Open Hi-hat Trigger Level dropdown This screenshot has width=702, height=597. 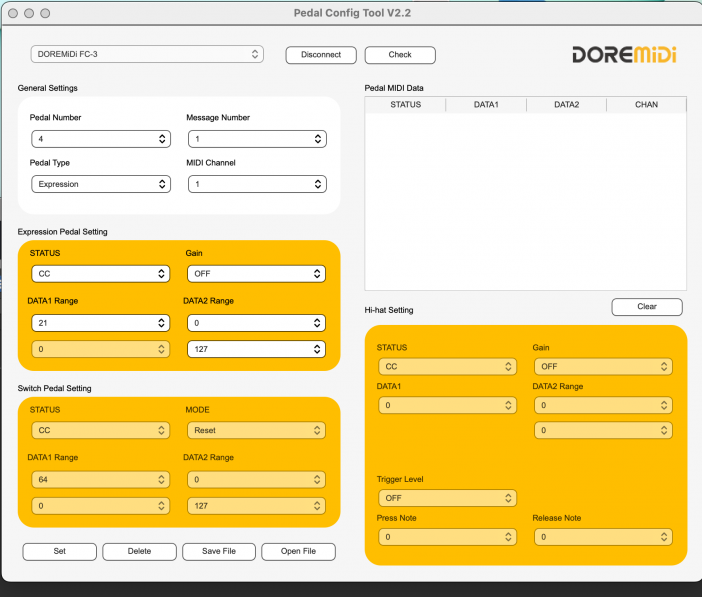[447, 498]
